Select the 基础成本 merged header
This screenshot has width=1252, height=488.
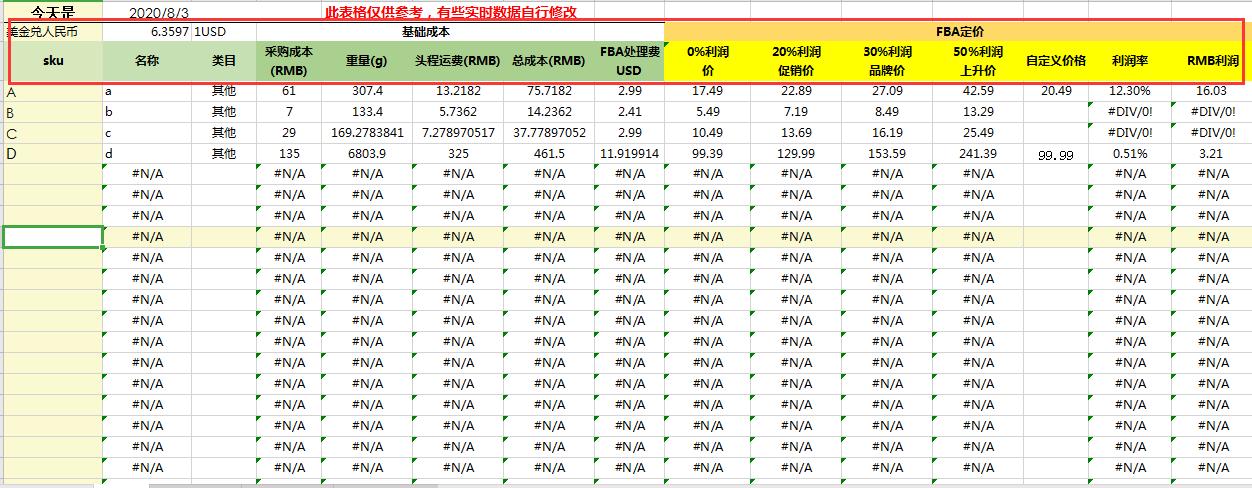[425, 31]
